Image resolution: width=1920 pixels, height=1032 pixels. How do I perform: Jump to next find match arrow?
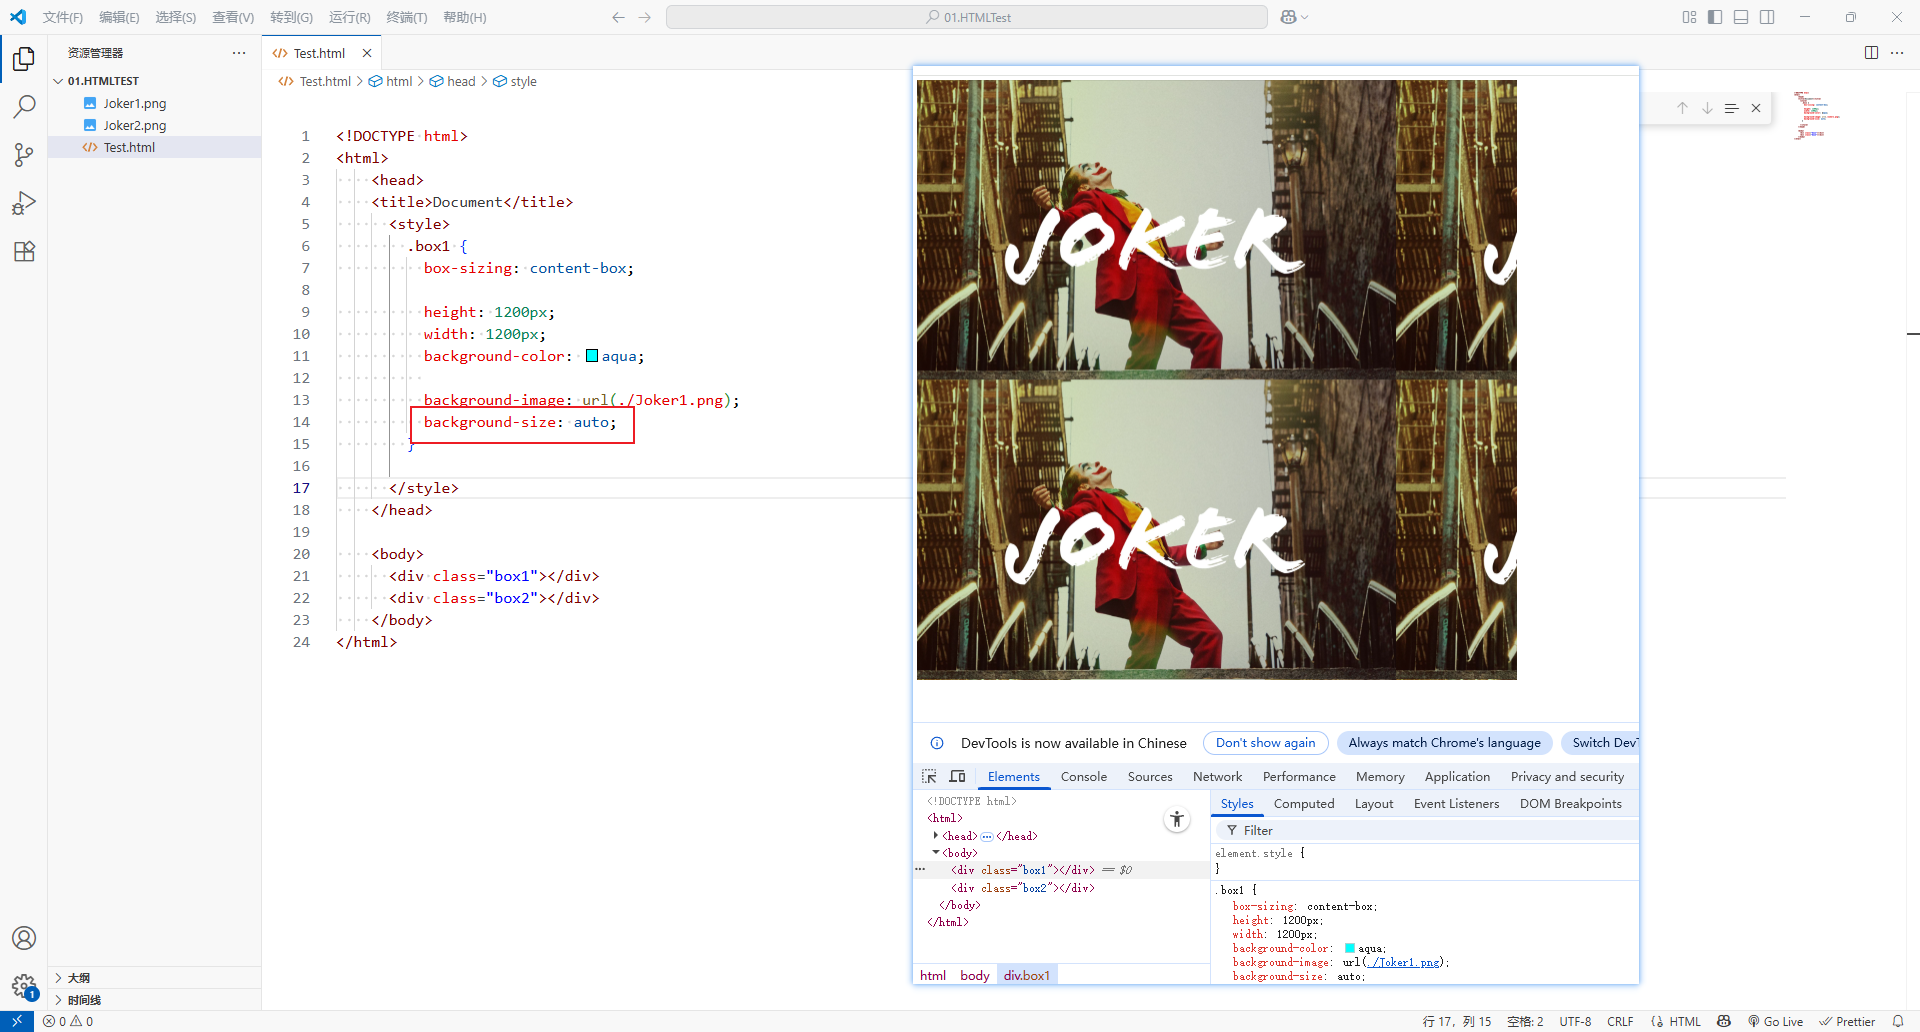1707,108
